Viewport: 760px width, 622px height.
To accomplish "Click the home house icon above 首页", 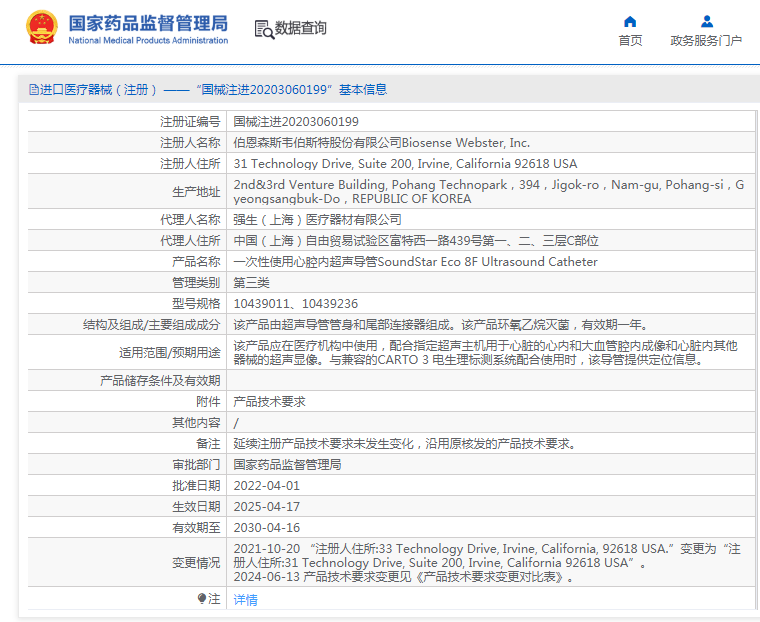I will 630,21.
